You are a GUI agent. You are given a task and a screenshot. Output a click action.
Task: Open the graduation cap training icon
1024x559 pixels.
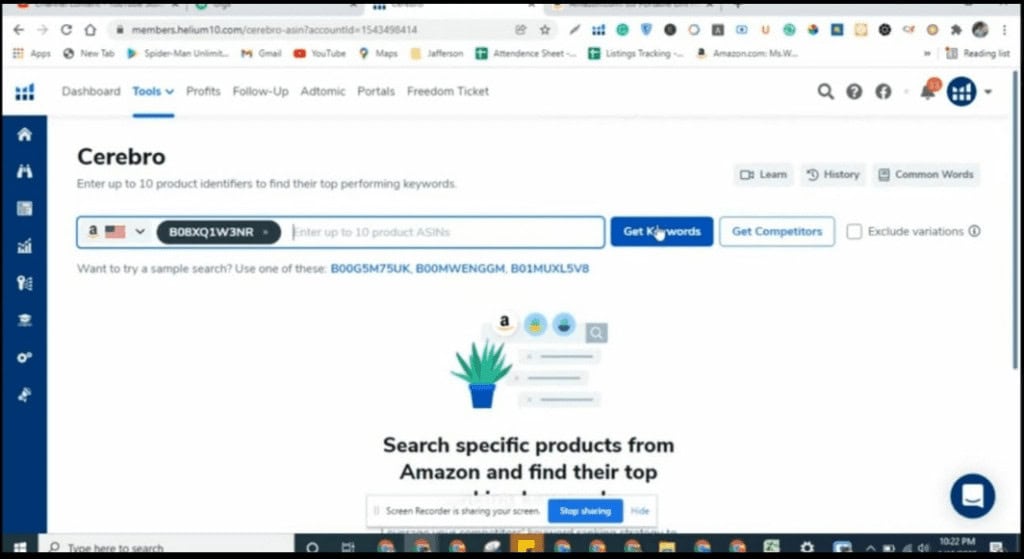(x=24, y=320)
